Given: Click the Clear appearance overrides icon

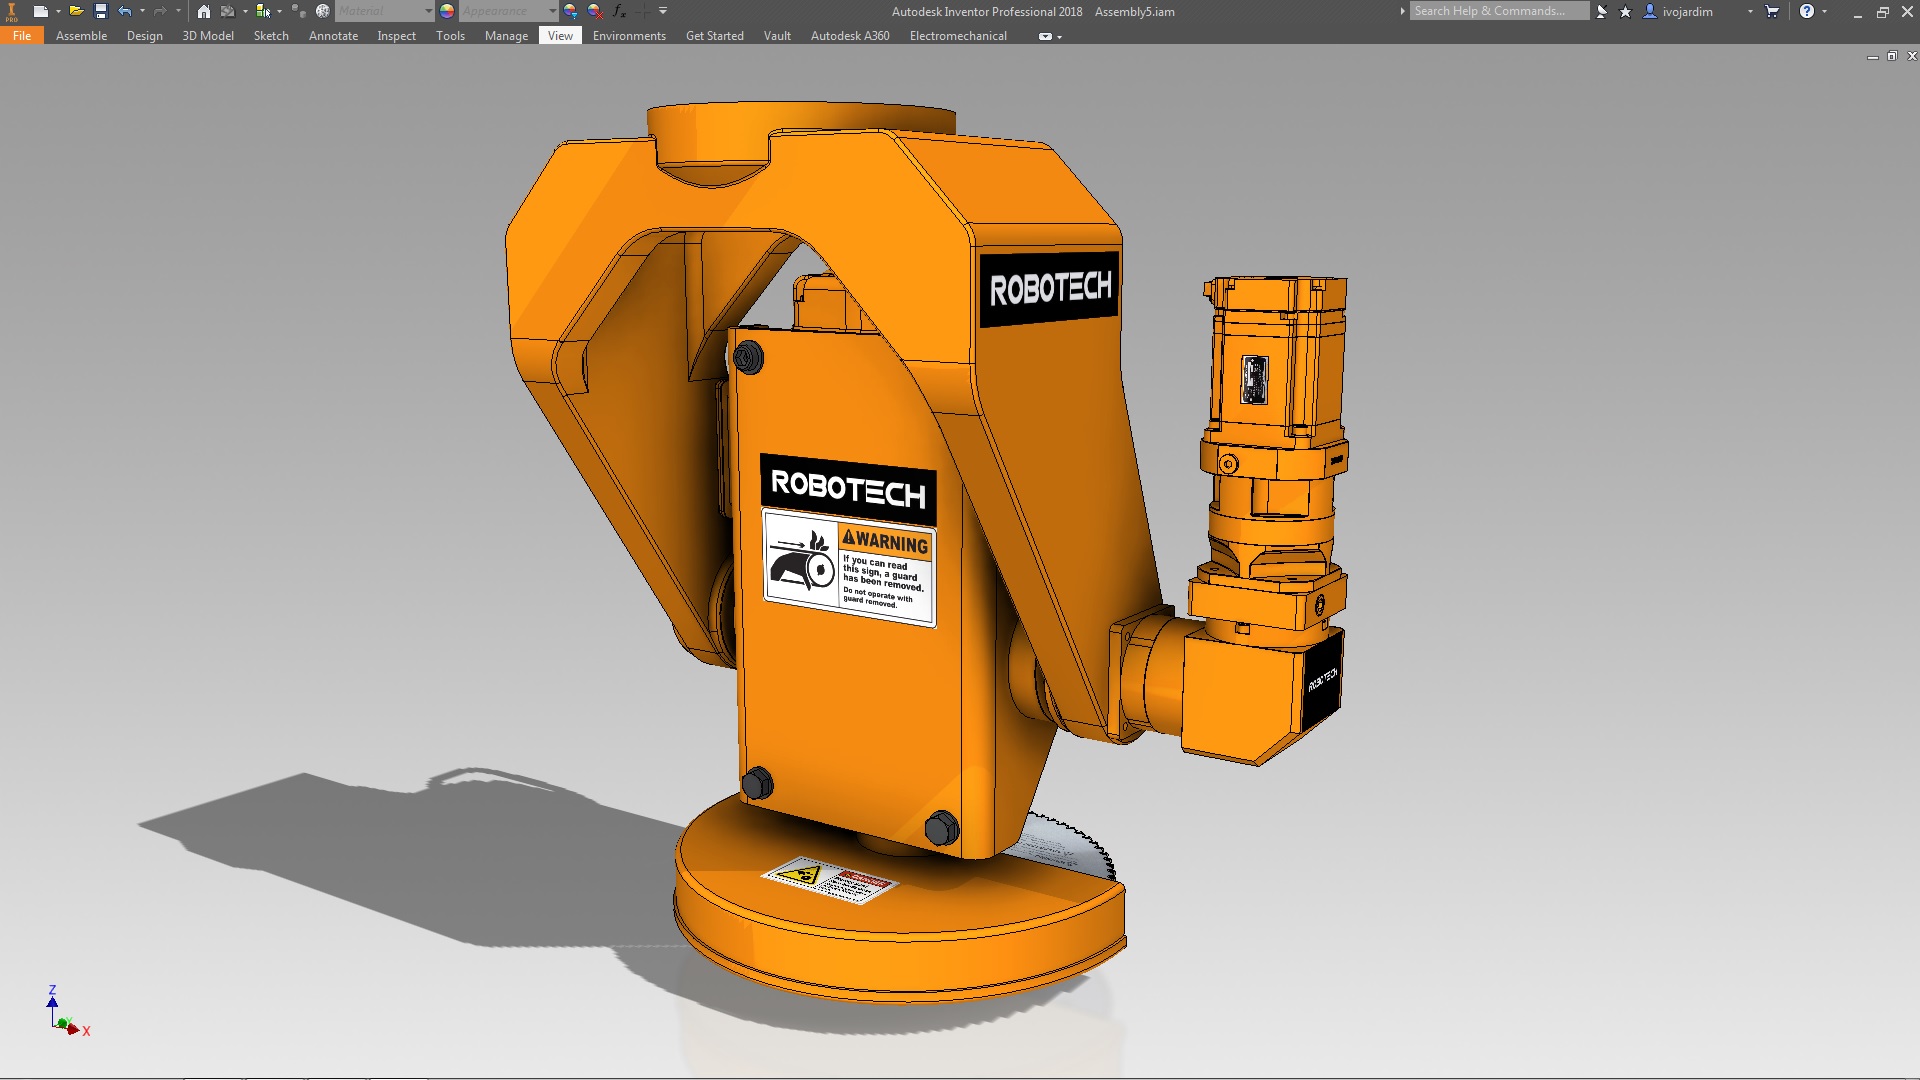Looking at the screenshot, I should point(595,11).
